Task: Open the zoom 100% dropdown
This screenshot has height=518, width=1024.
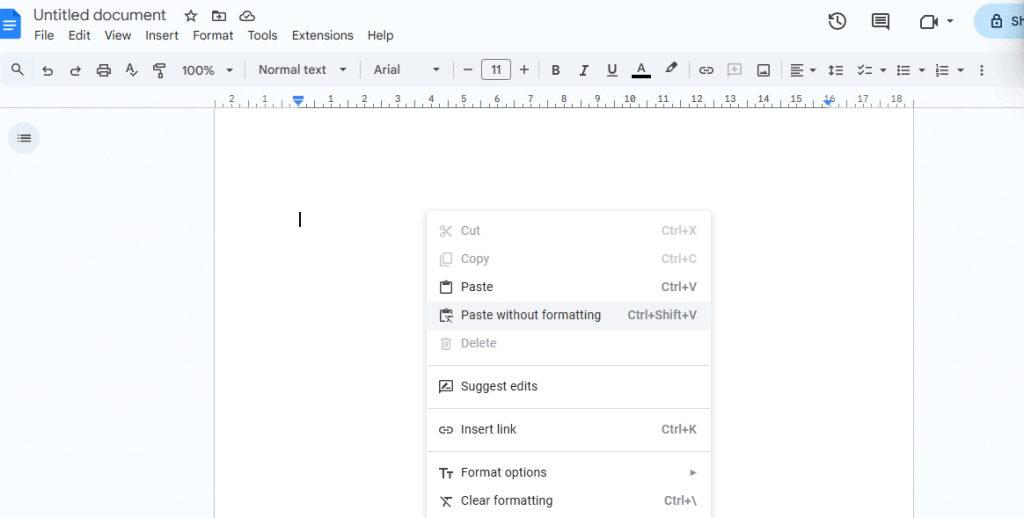Action: pos(207,70)
